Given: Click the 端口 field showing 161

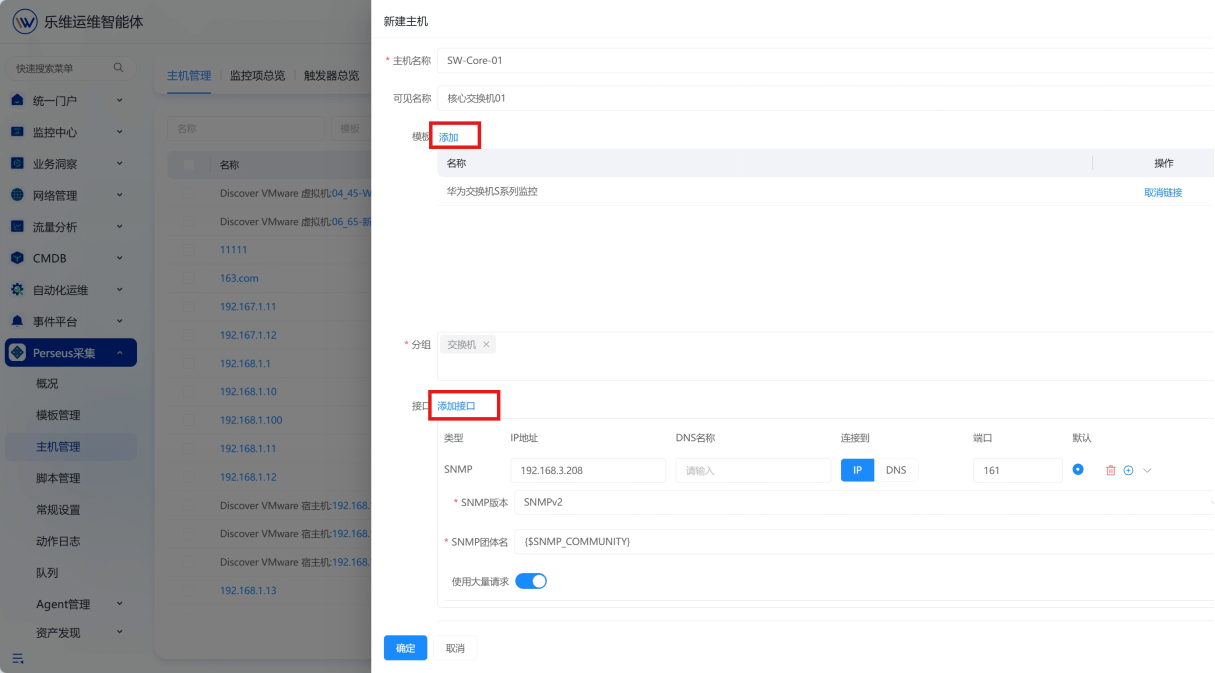Looking at the screenshot, I should coord(1017,470).
